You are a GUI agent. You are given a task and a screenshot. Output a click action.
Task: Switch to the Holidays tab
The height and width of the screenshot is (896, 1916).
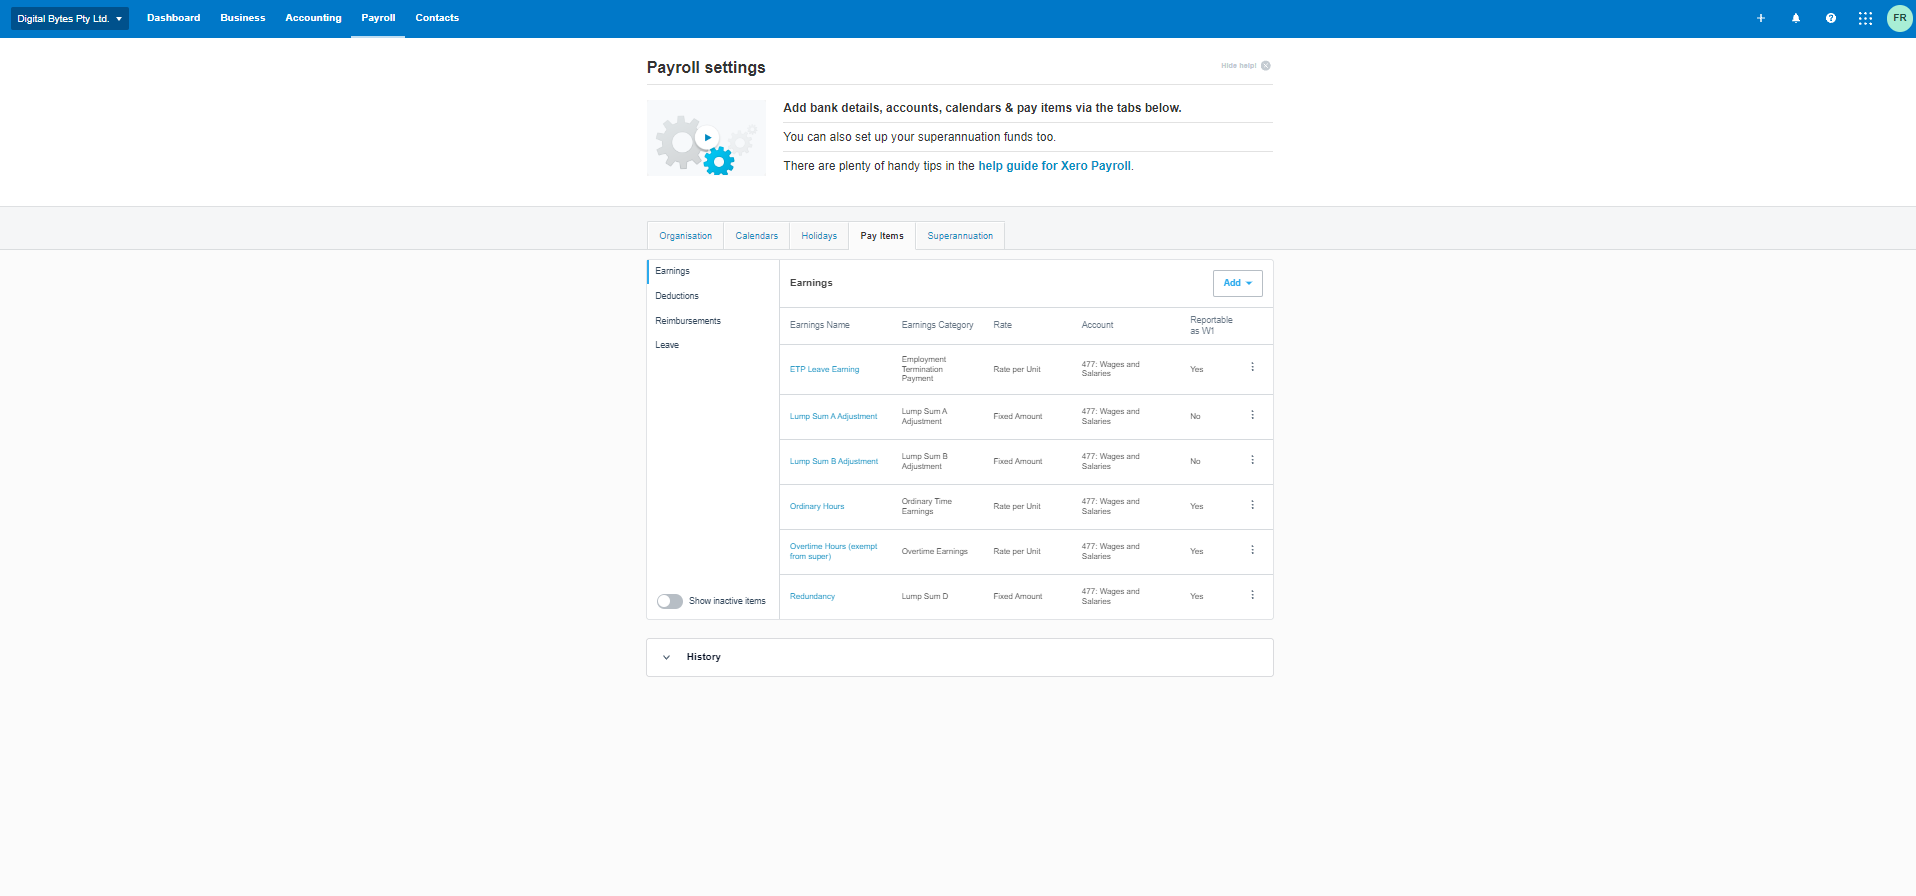(x=819, y=236)
